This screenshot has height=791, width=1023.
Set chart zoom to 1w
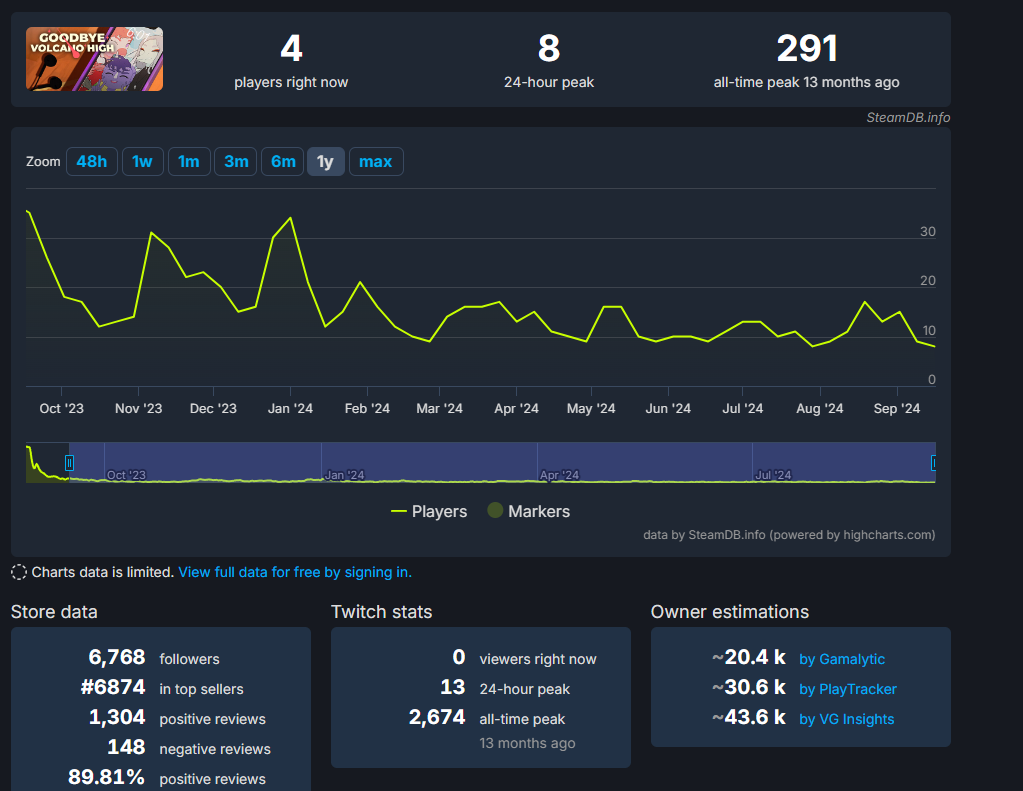(142, 161)
